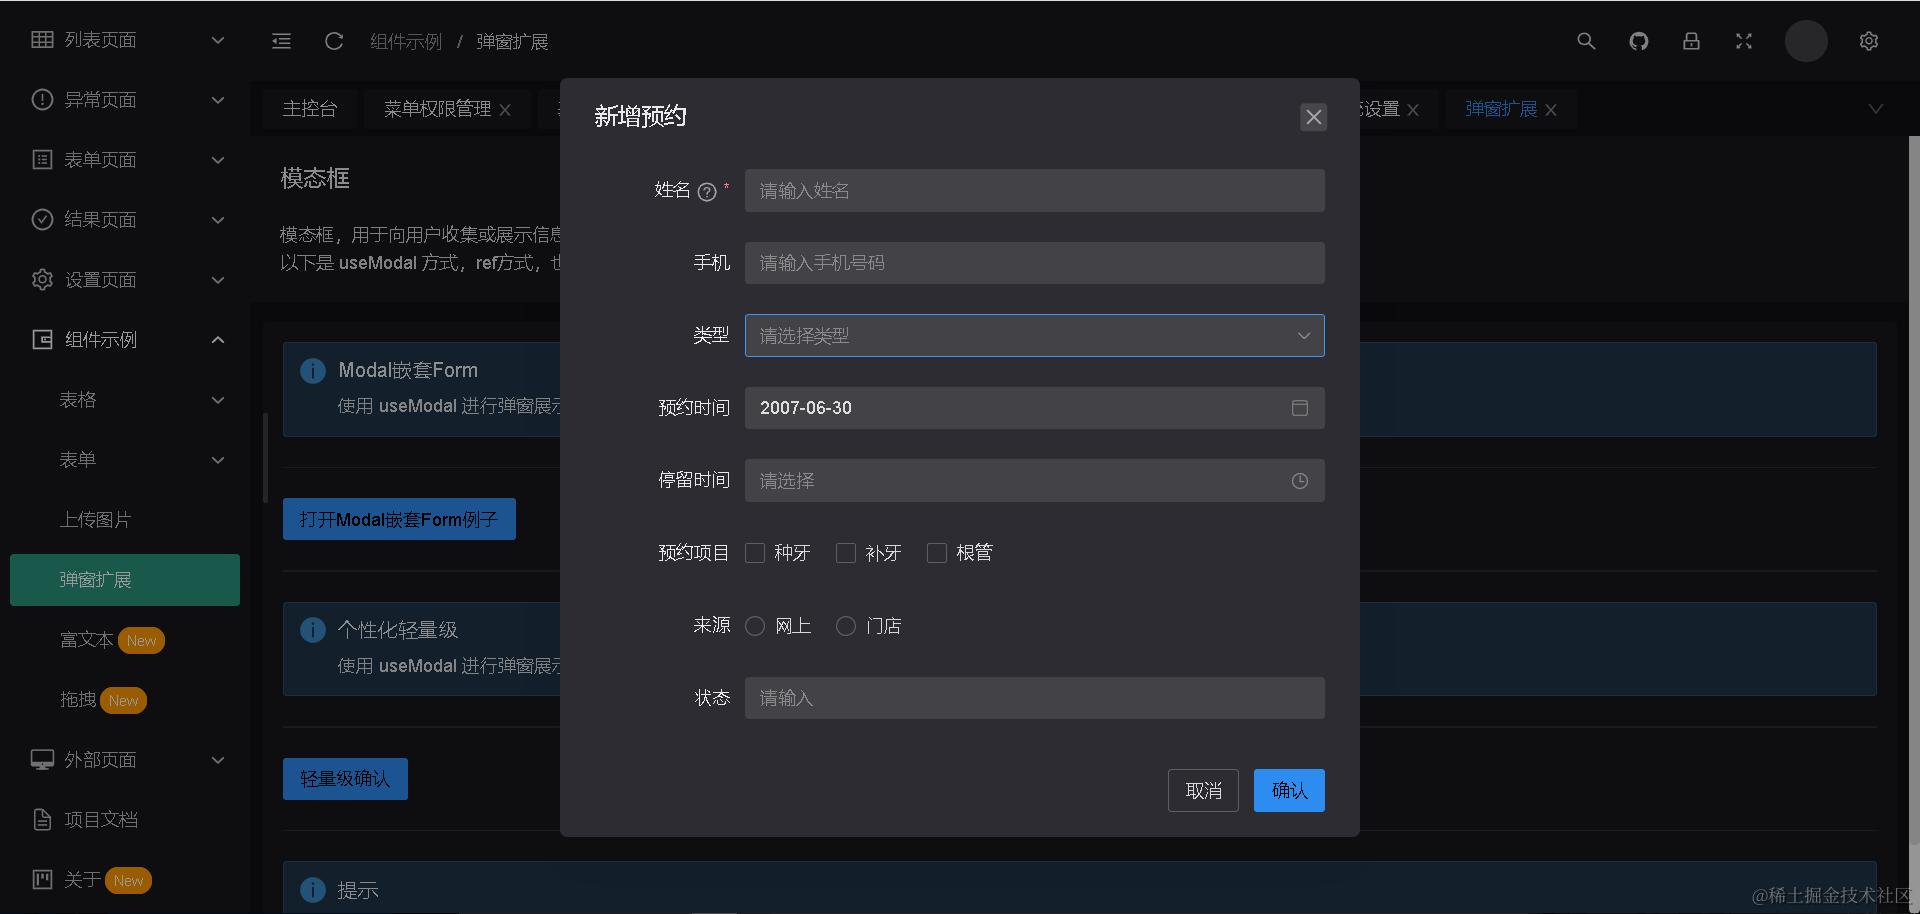
Task: Expand the 异常页面 menu chevron
Action: [218, 100]
